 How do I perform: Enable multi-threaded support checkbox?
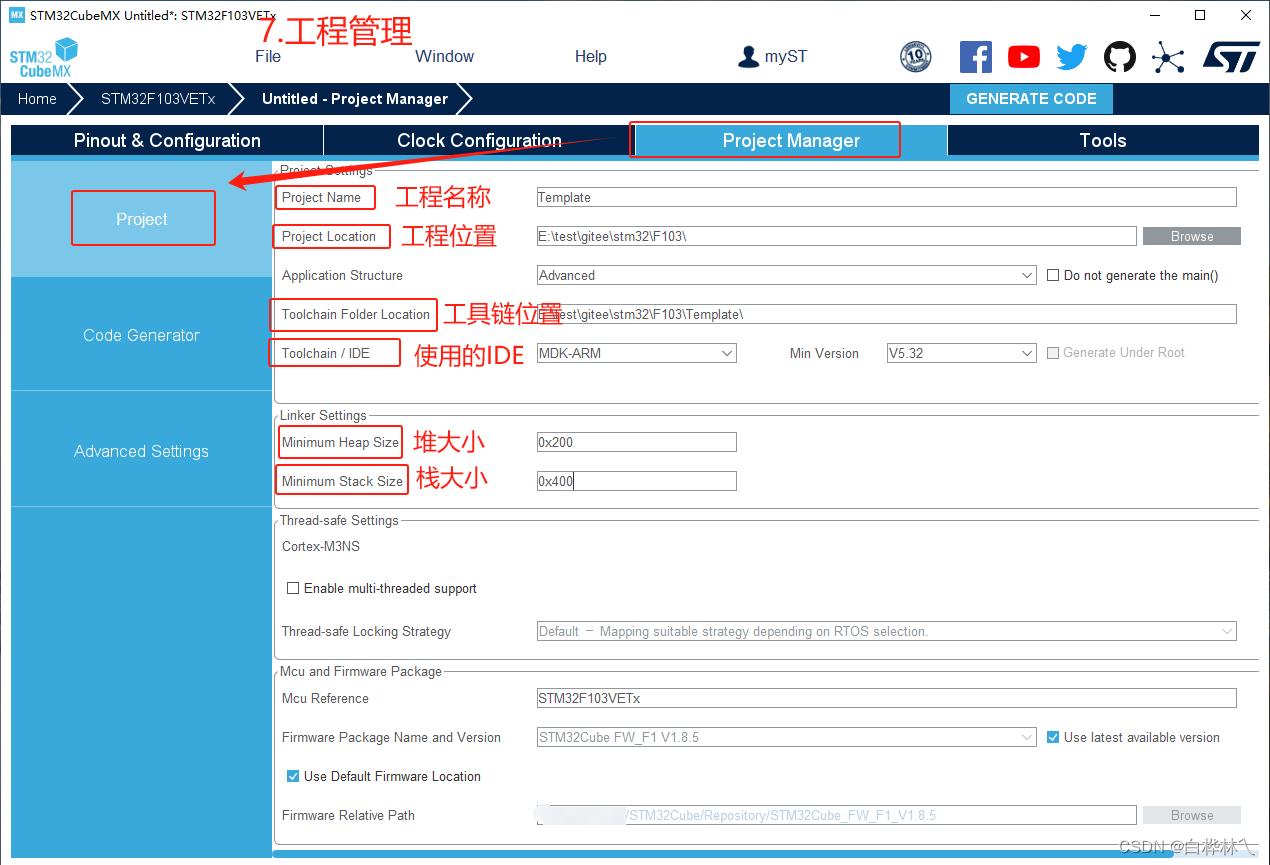293,588
